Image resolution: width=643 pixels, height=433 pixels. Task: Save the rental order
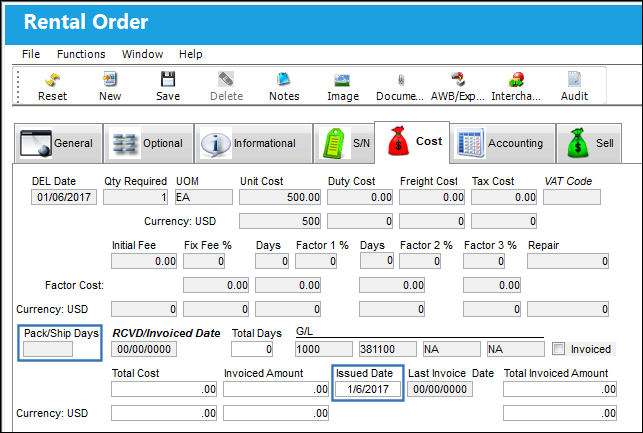tap(168, 87)
